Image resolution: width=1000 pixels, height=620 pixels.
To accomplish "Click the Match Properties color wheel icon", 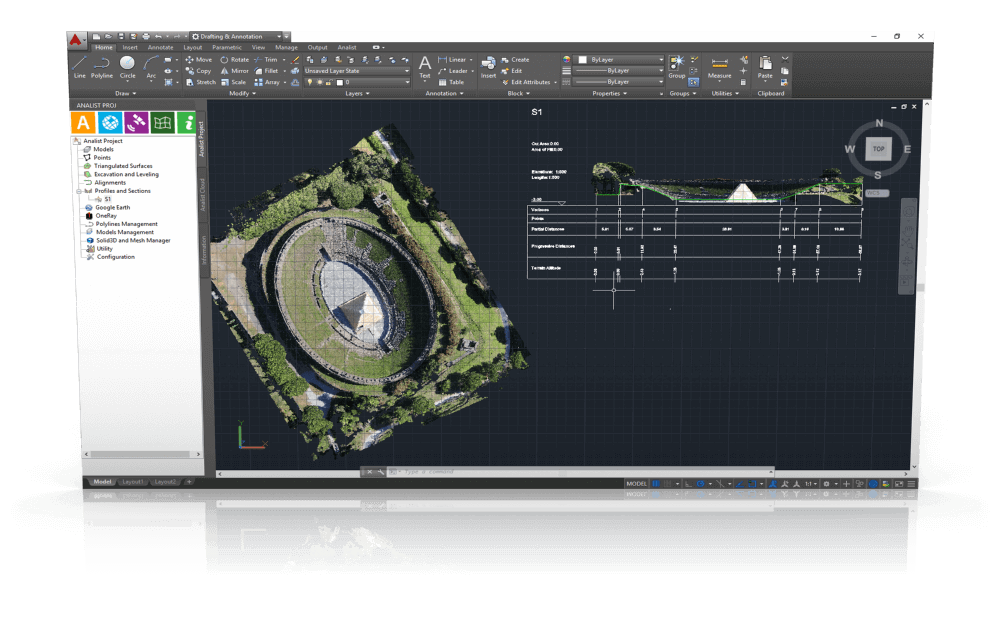I will 566,59.
